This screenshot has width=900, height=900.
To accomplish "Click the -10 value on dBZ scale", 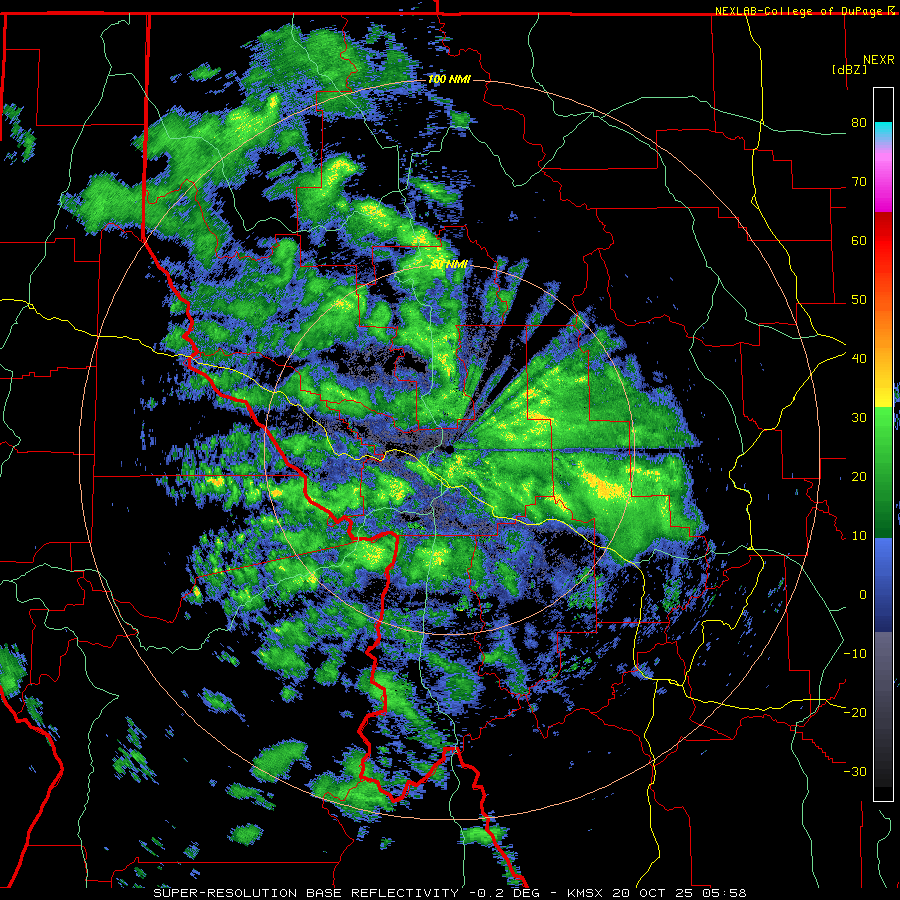I will click(855, 653).
